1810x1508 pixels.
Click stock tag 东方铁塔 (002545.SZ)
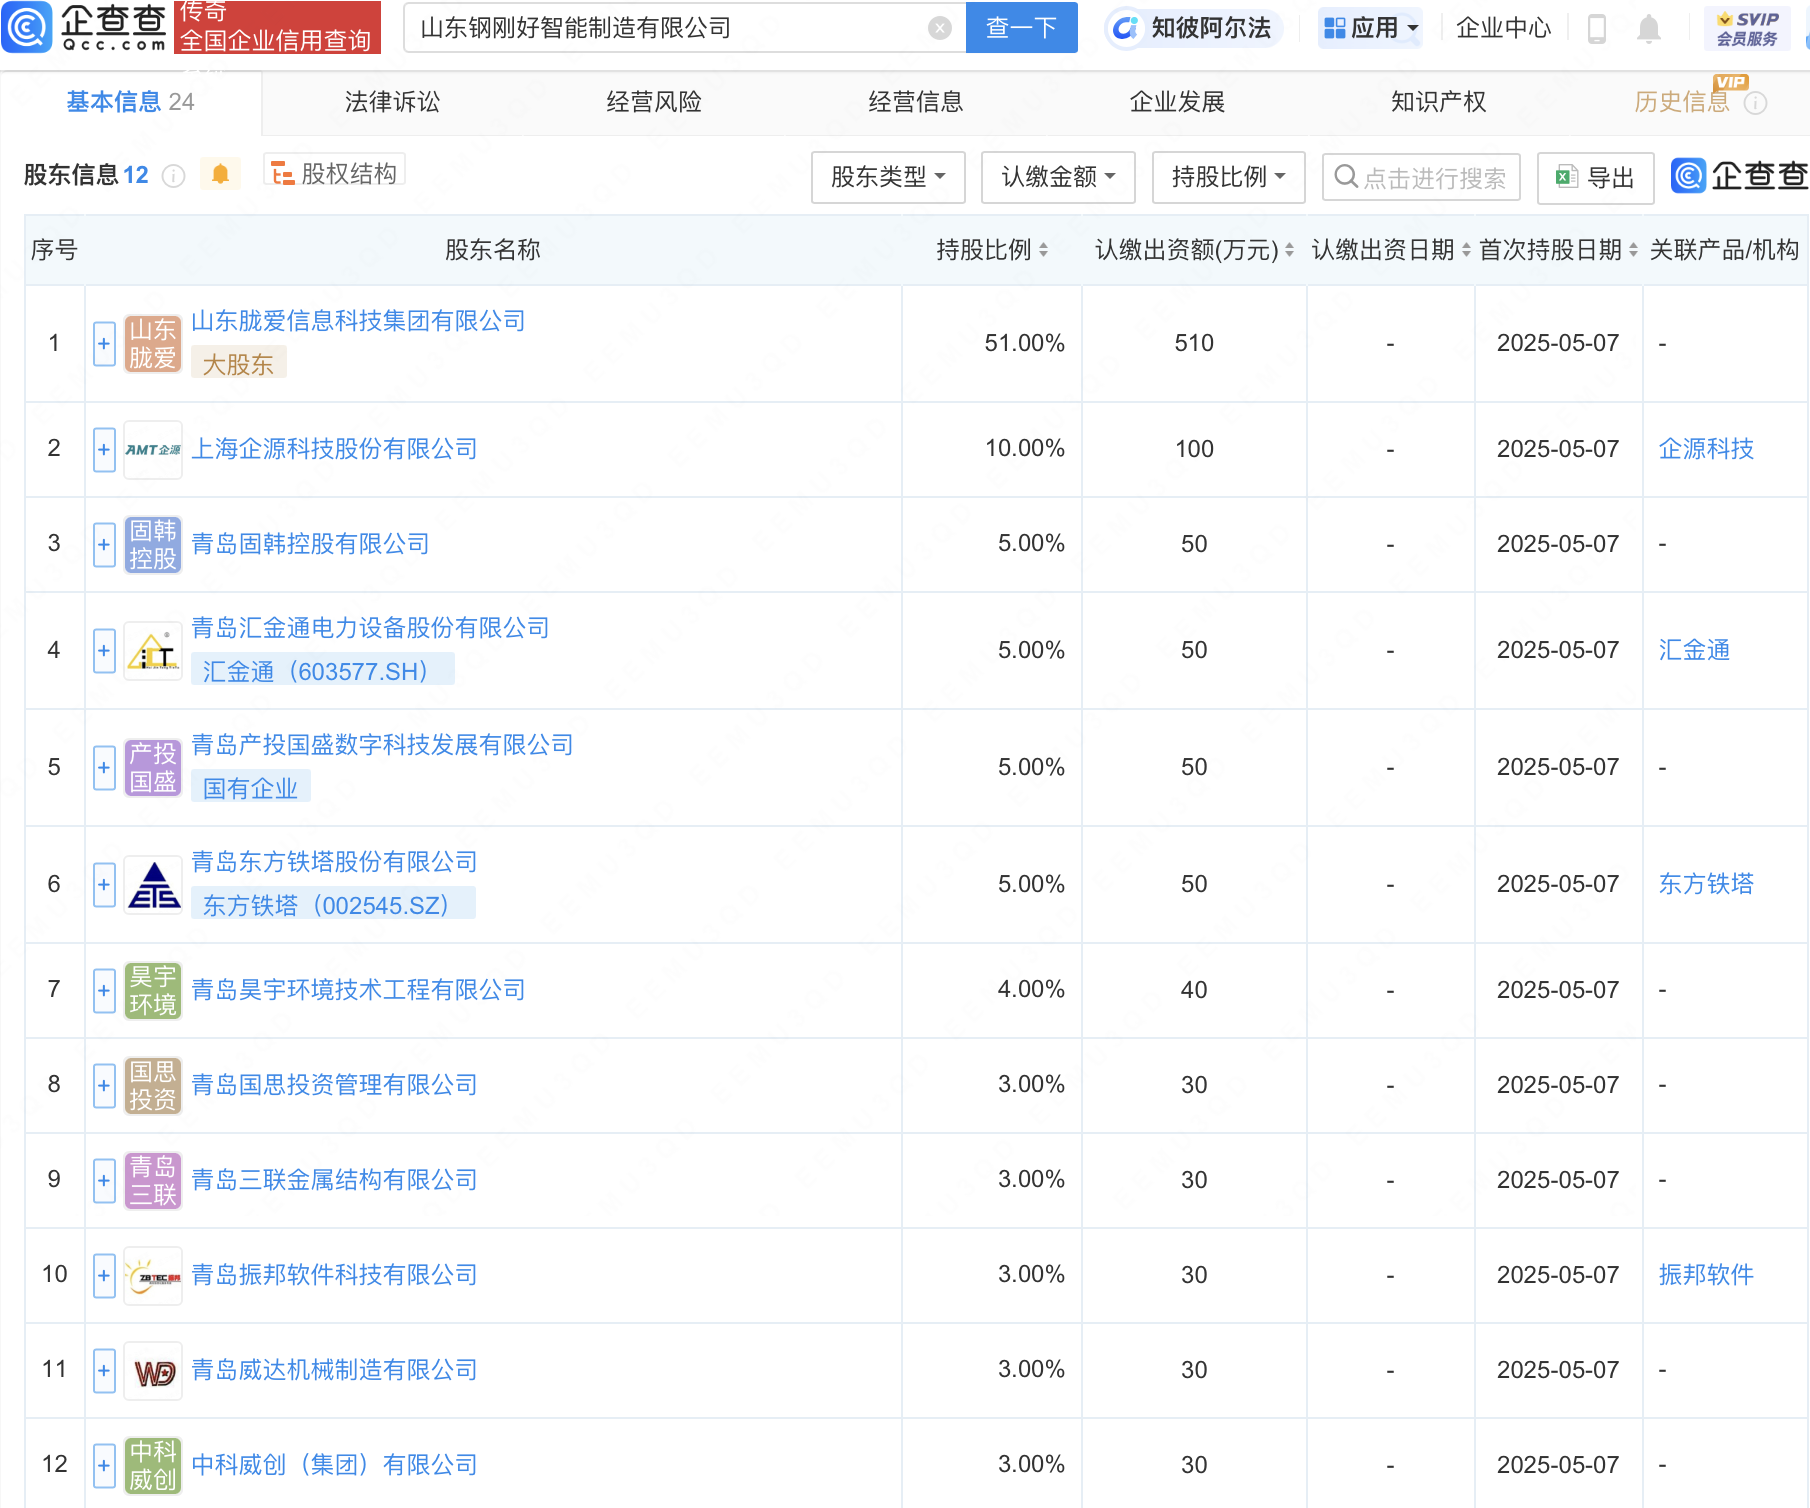[333, 905]
